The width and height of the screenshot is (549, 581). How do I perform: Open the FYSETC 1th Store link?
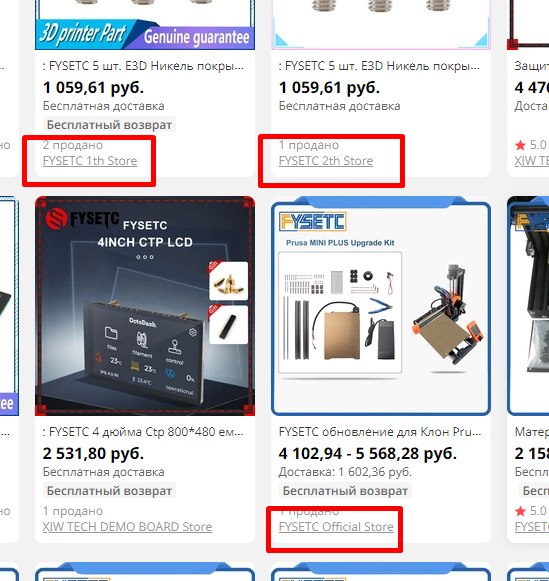click(x=90, y=161)
